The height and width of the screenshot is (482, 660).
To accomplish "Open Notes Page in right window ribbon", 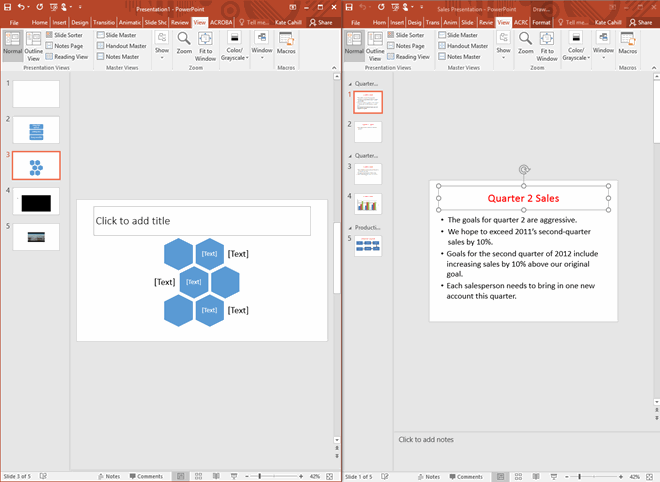I will point(406,45).
